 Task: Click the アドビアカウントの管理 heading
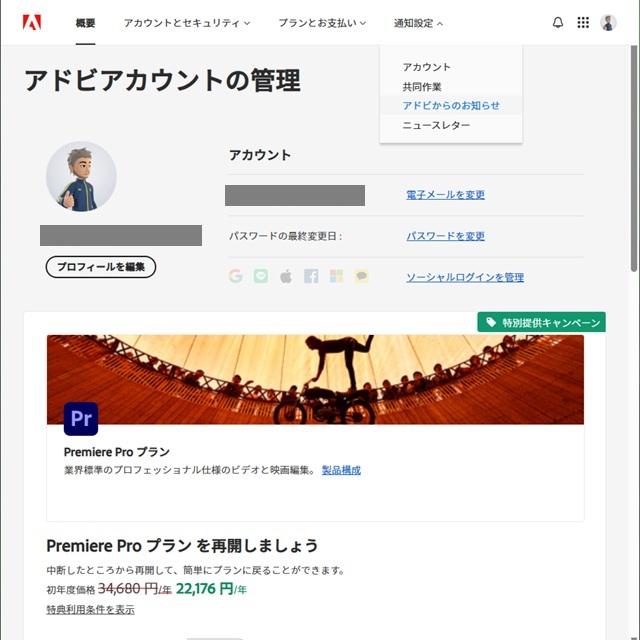(x=162, y=80)
